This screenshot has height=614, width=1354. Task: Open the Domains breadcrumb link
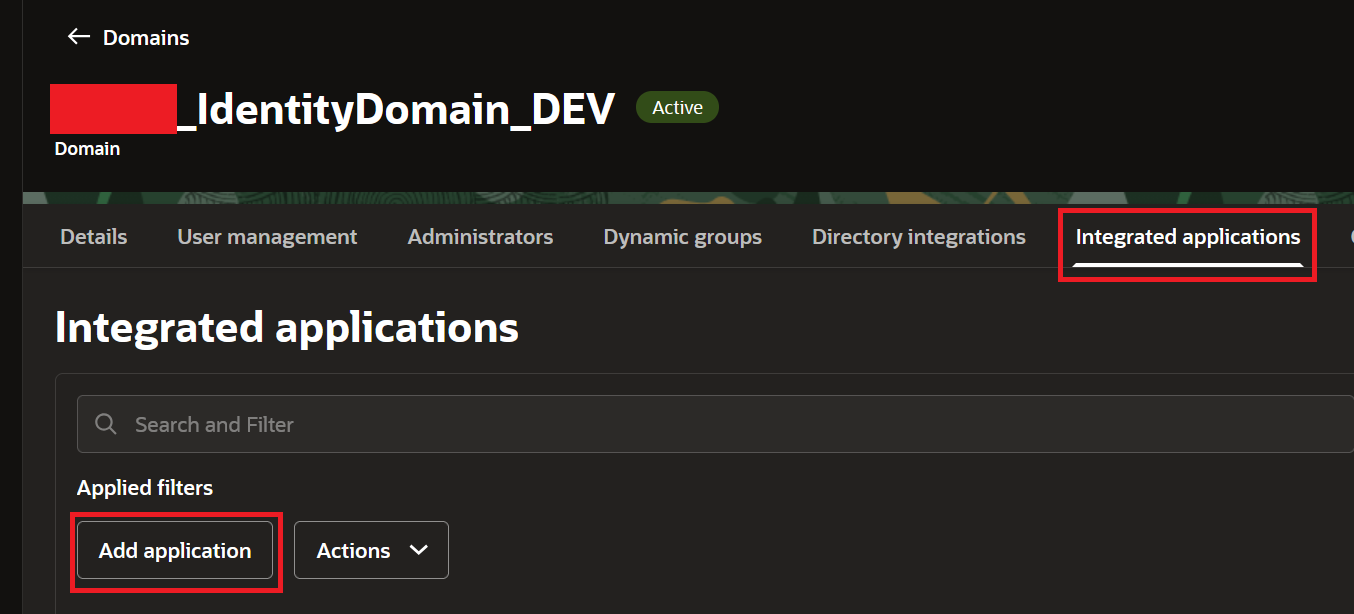[146, 38]
